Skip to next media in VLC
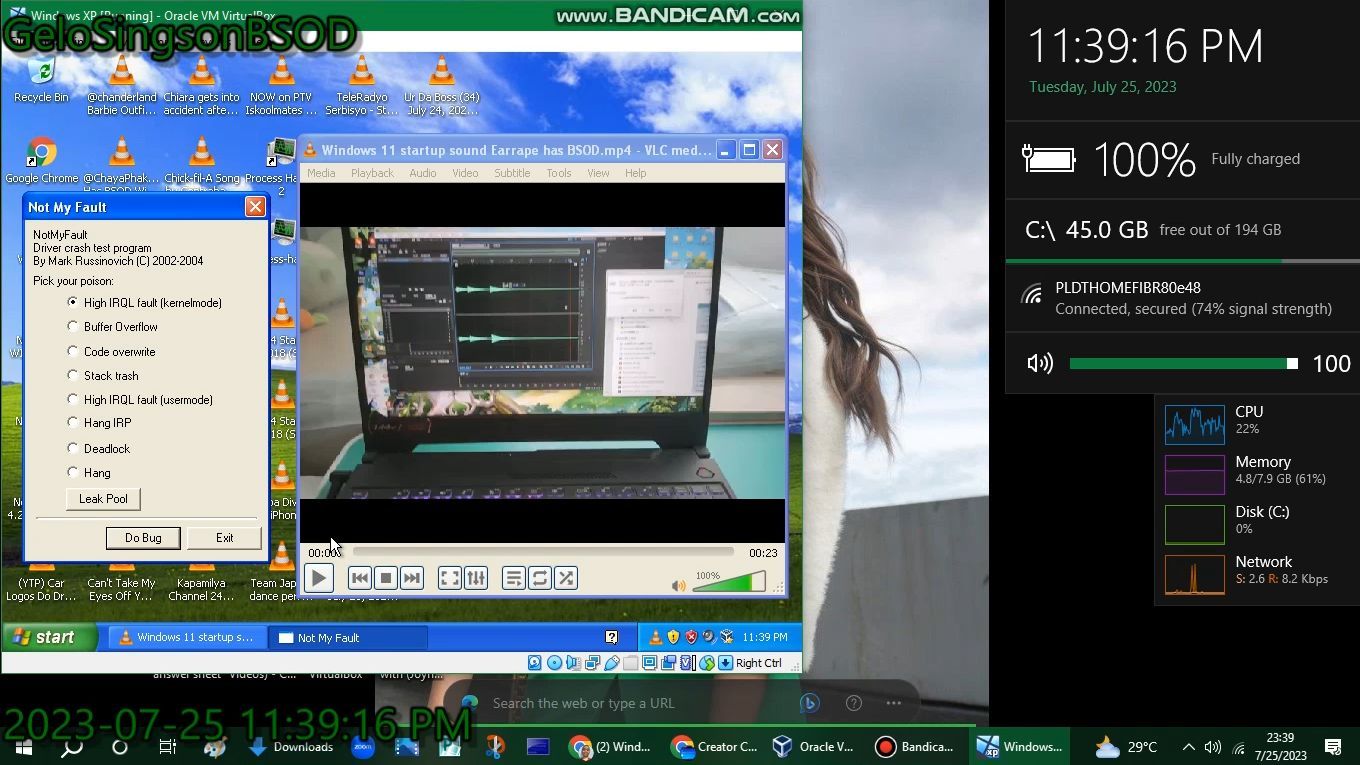 pyautogui.click(x=412, y=578)
